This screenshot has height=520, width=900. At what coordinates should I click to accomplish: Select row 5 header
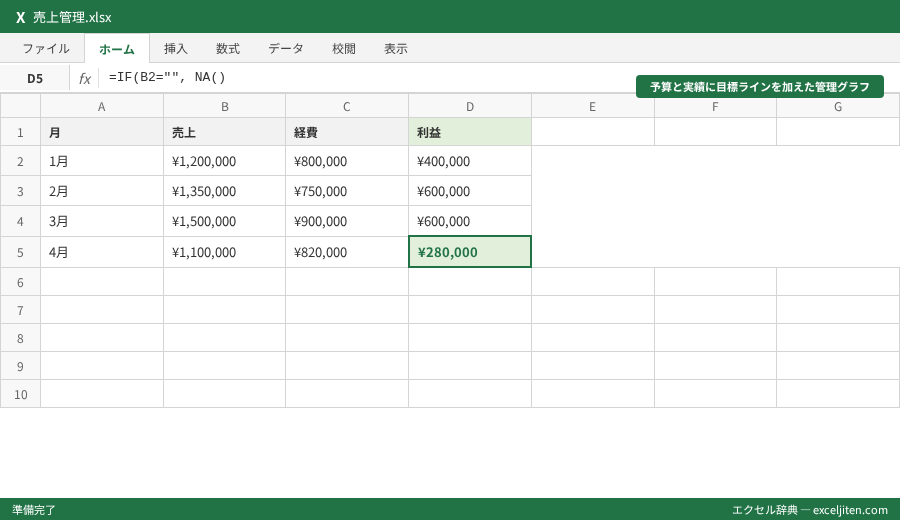(x=20, y=252)
